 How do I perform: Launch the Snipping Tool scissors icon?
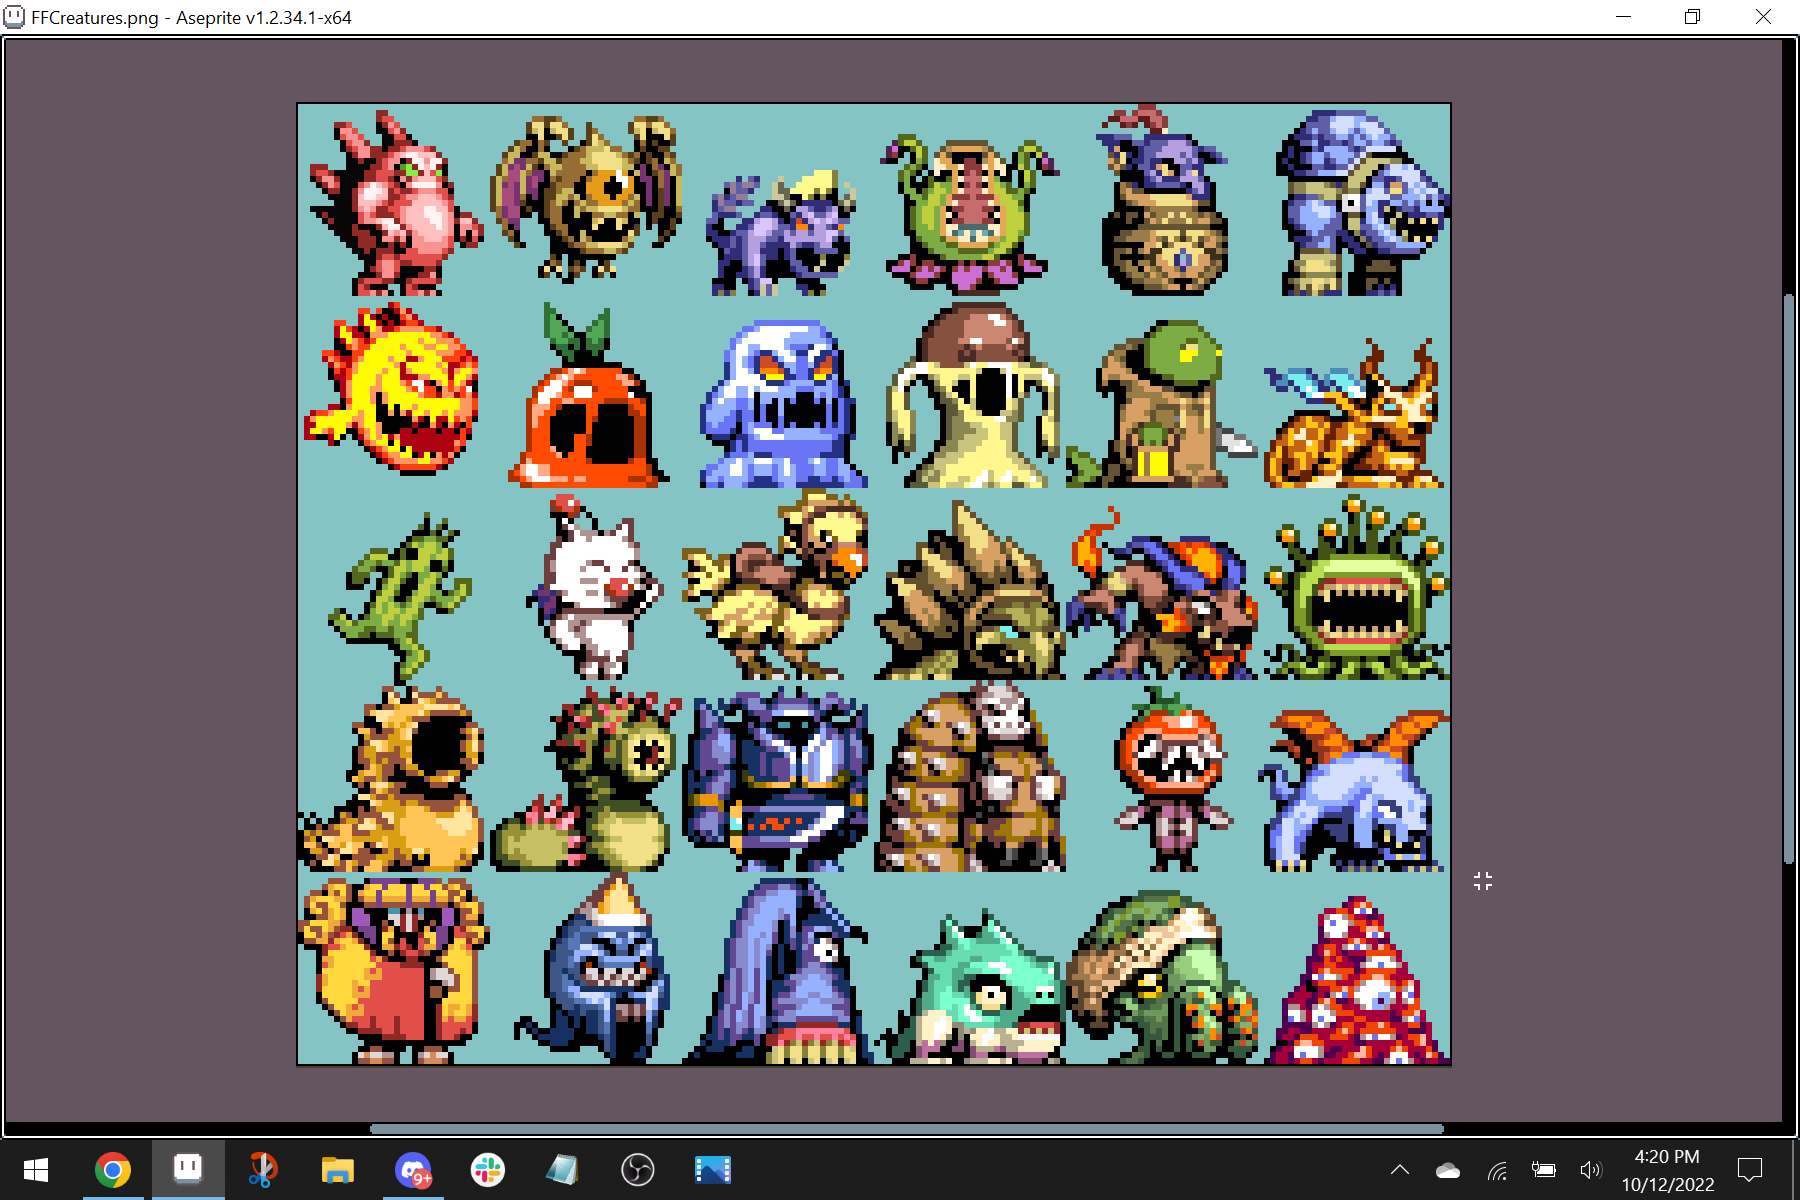coord(262,1170)
